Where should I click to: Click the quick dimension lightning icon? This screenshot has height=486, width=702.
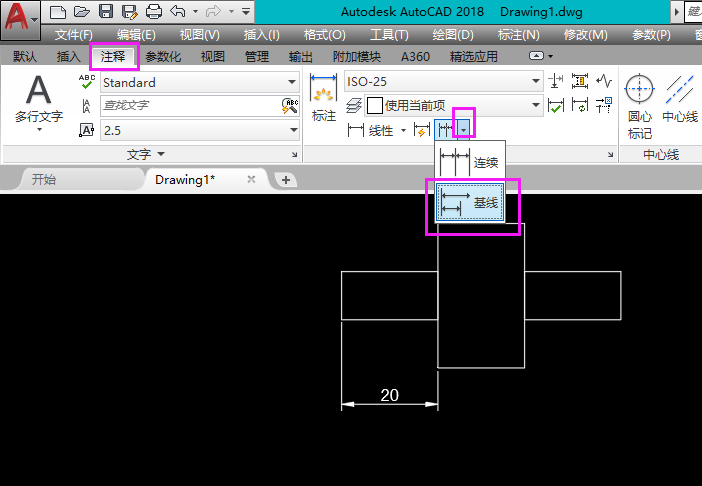click(422, 130)
